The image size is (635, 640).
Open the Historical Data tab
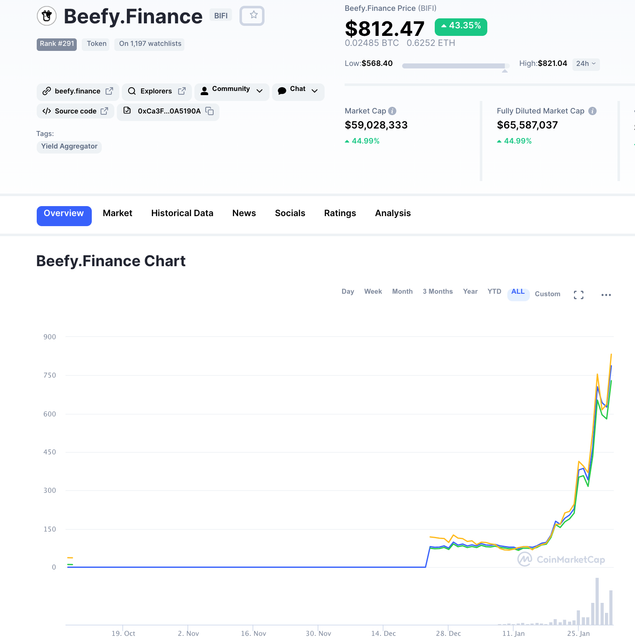(182, 213)
